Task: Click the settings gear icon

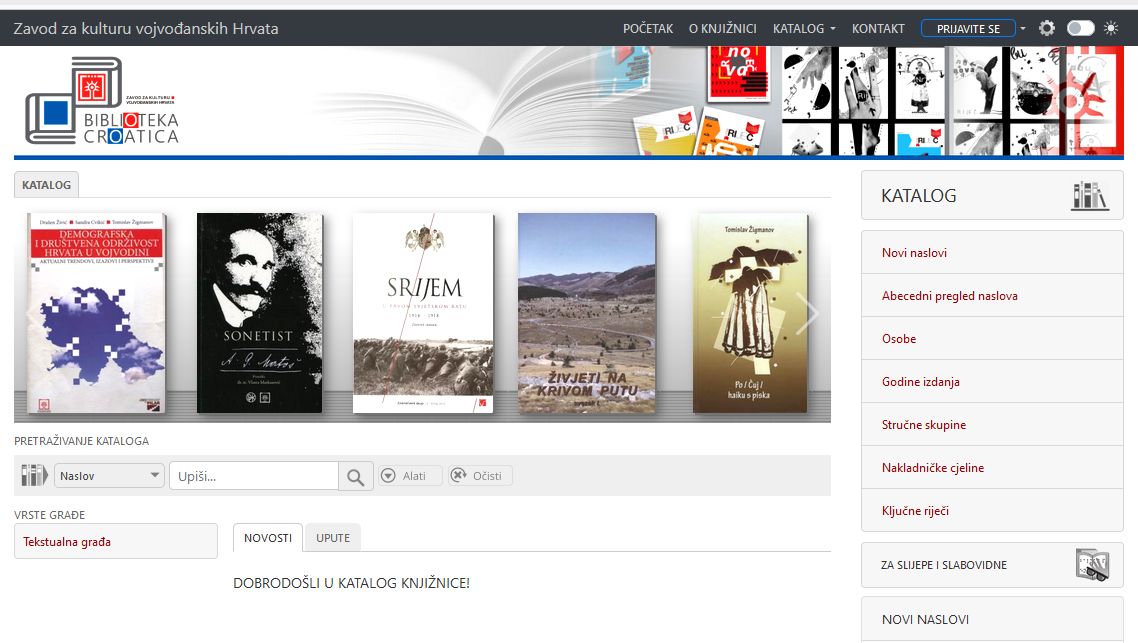Action: coord(1047,28)
